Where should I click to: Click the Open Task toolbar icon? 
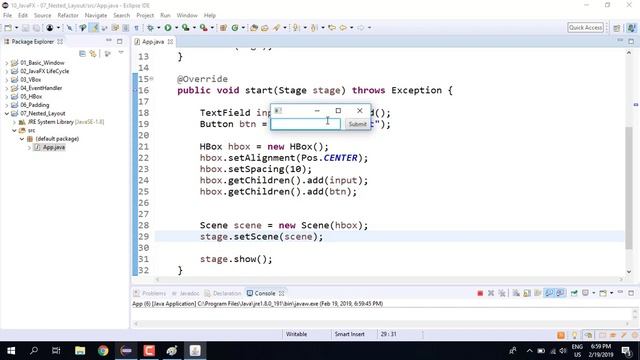pos(265,28)
